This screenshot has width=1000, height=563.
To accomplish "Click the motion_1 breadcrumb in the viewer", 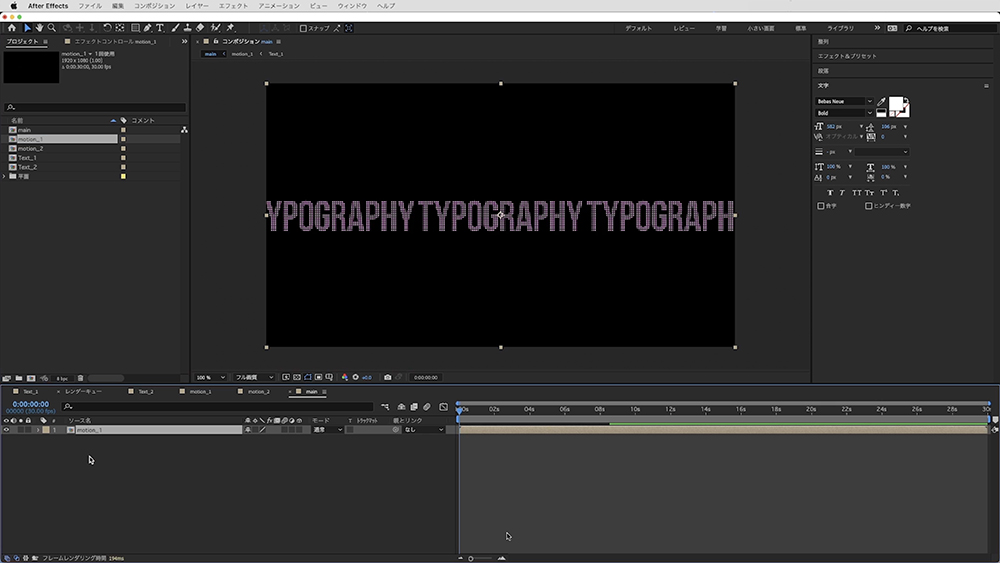I will pos(242,53).
